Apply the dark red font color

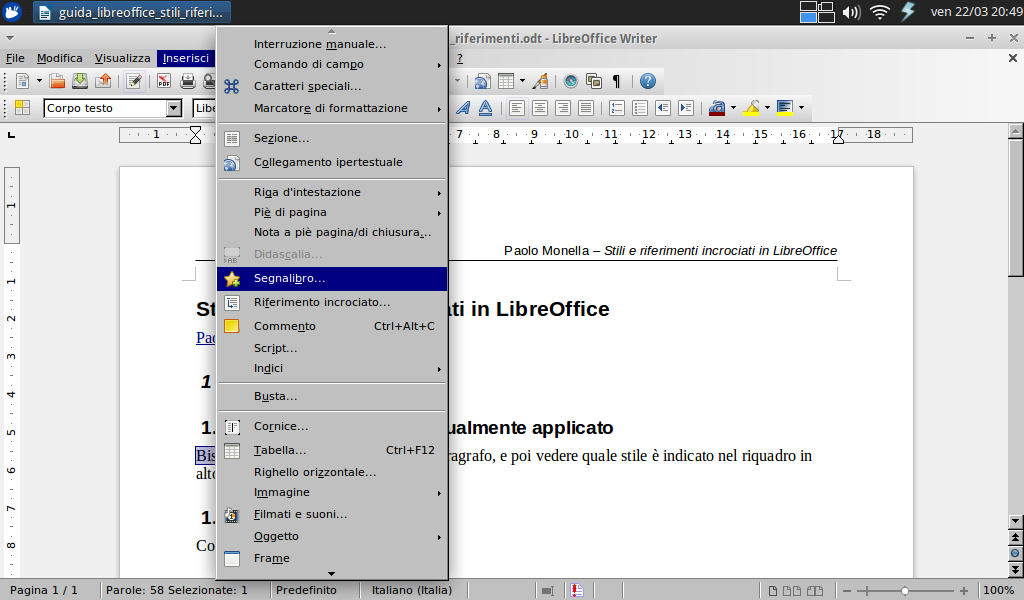tap(717, 108)
